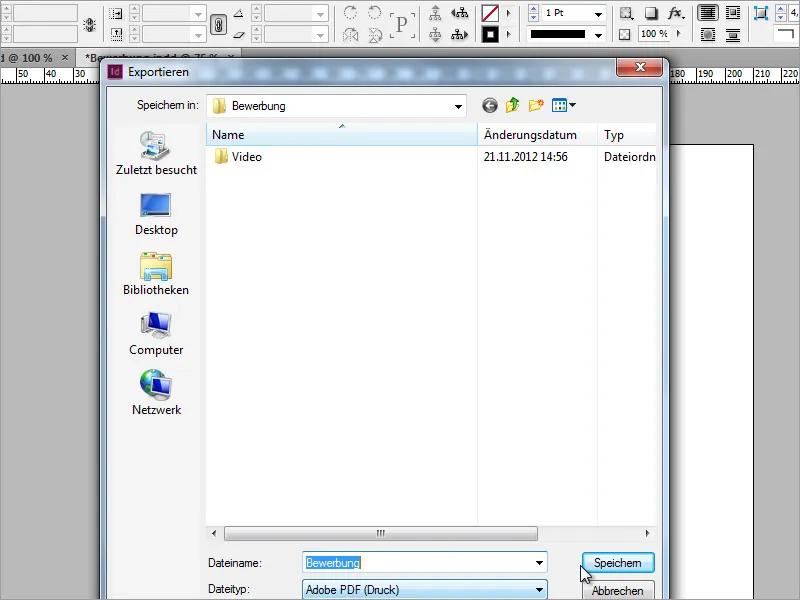This screenshot has height=600, width=800.
Task: Select previous object icon
Action: point(460,13)
